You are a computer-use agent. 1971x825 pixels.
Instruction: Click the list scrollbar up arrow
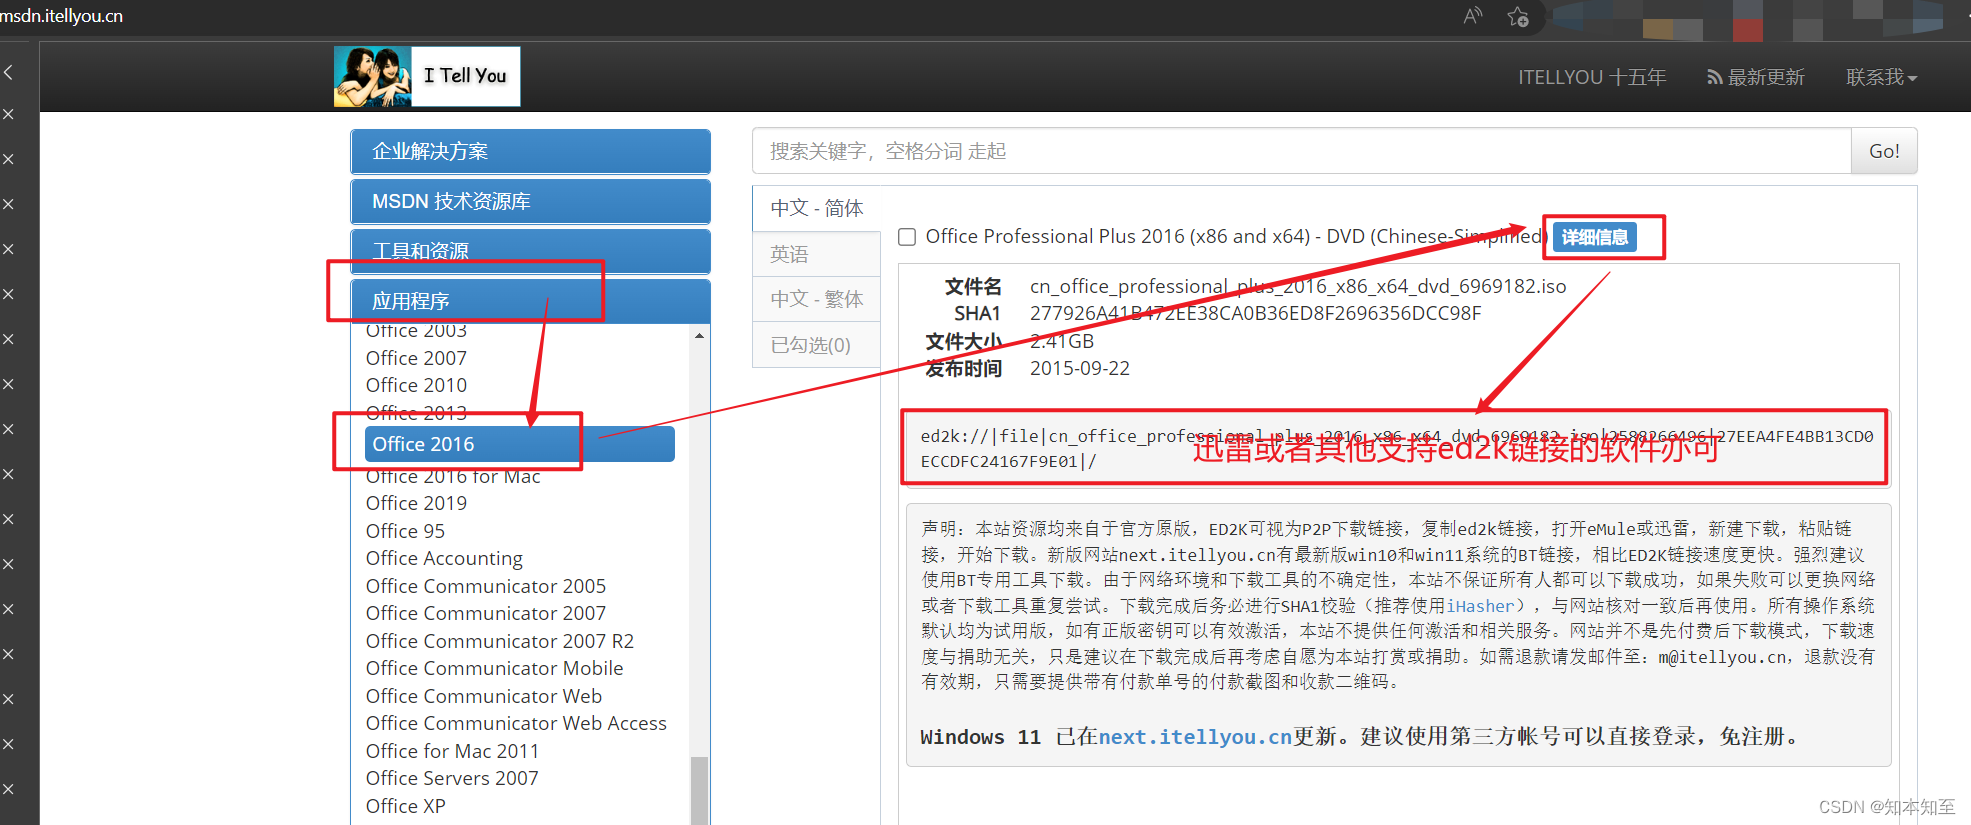(x=699, y=335)
